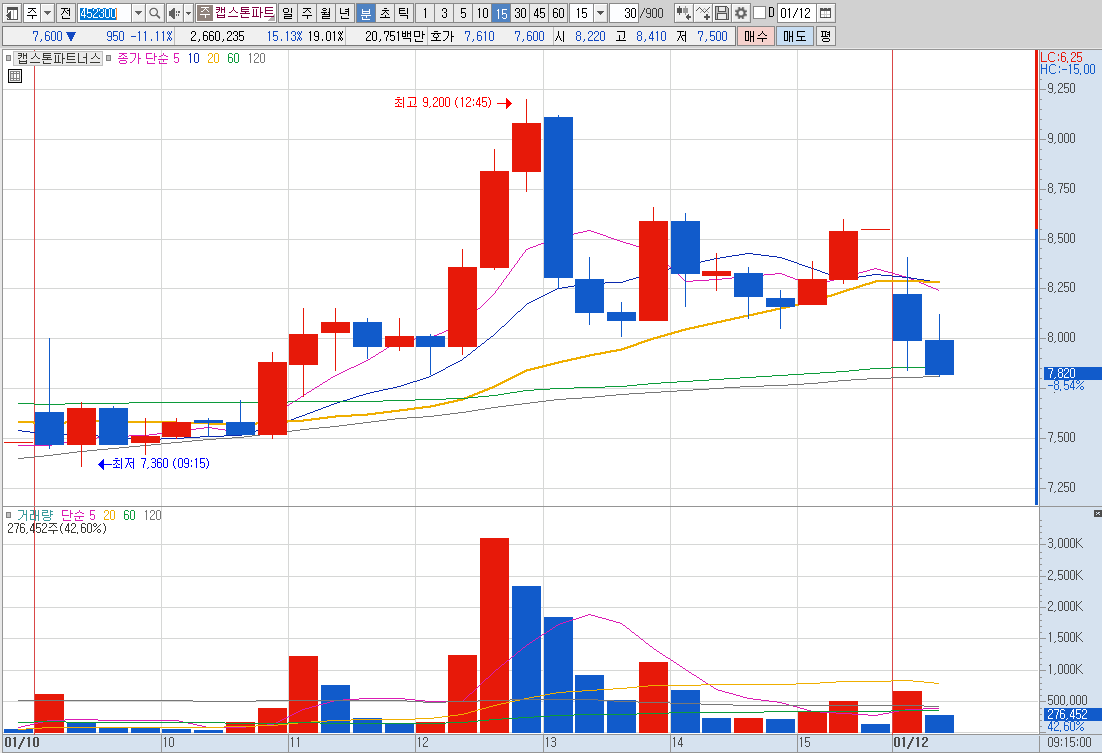Click the stock code field 452300
The width and height of the screenshot is (1102, 753).
pyautogui.click(x=104, y=13)
